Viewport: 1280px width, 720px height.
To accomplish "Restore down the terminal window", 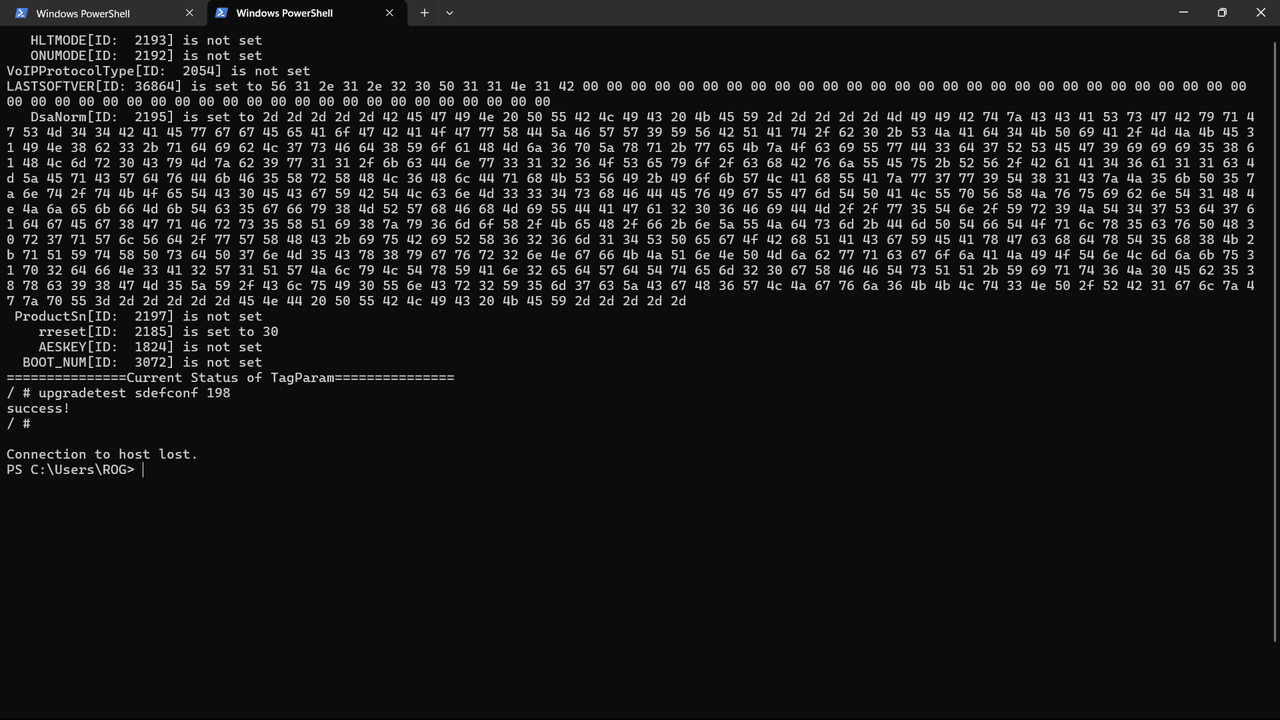I will point(1221,13).
